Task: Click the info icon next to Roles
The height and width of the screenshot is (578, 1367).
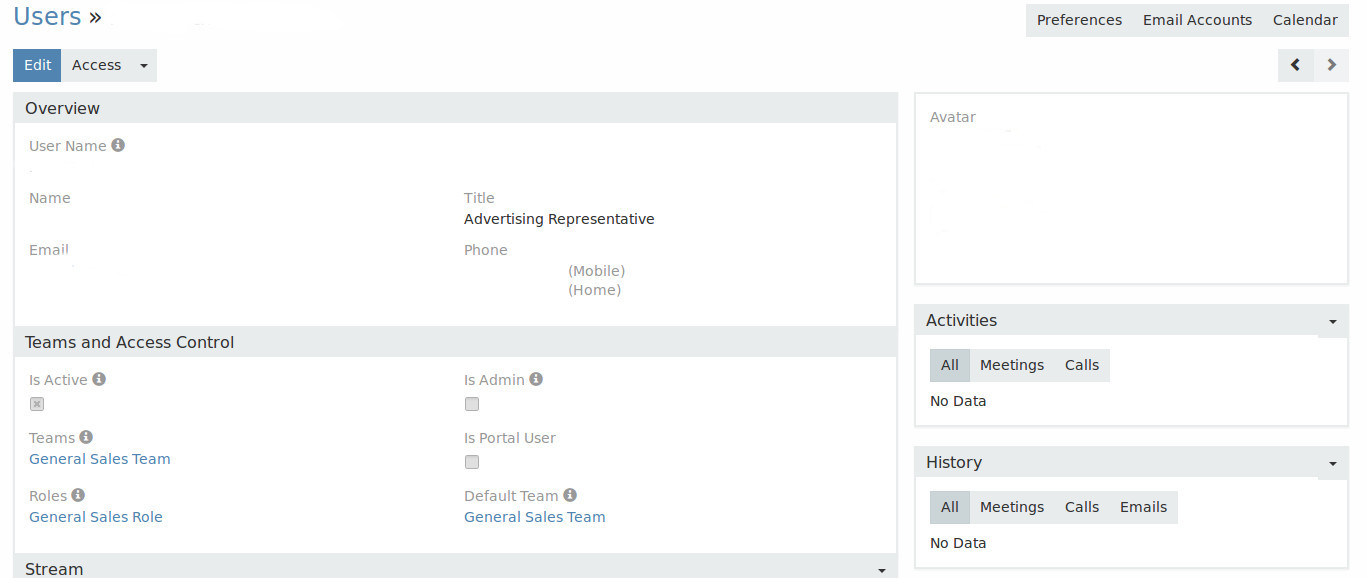Action: point(78,496)
